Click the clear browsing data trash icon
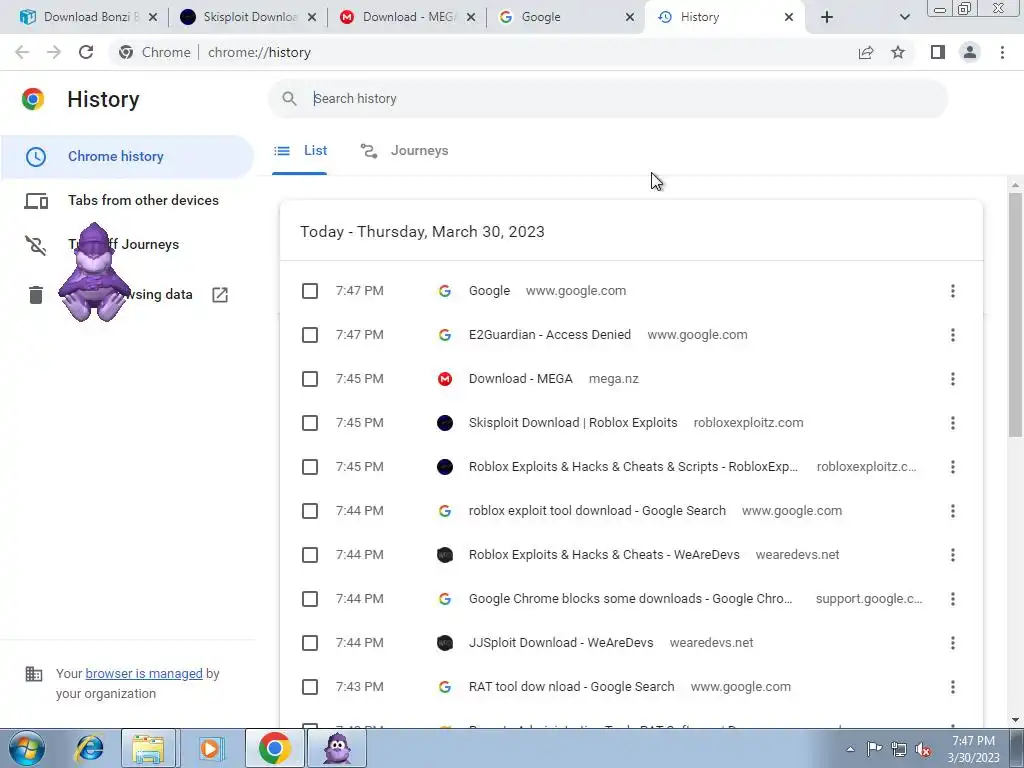This screenshot has height=768, width=1024. (x=36, y=295)
